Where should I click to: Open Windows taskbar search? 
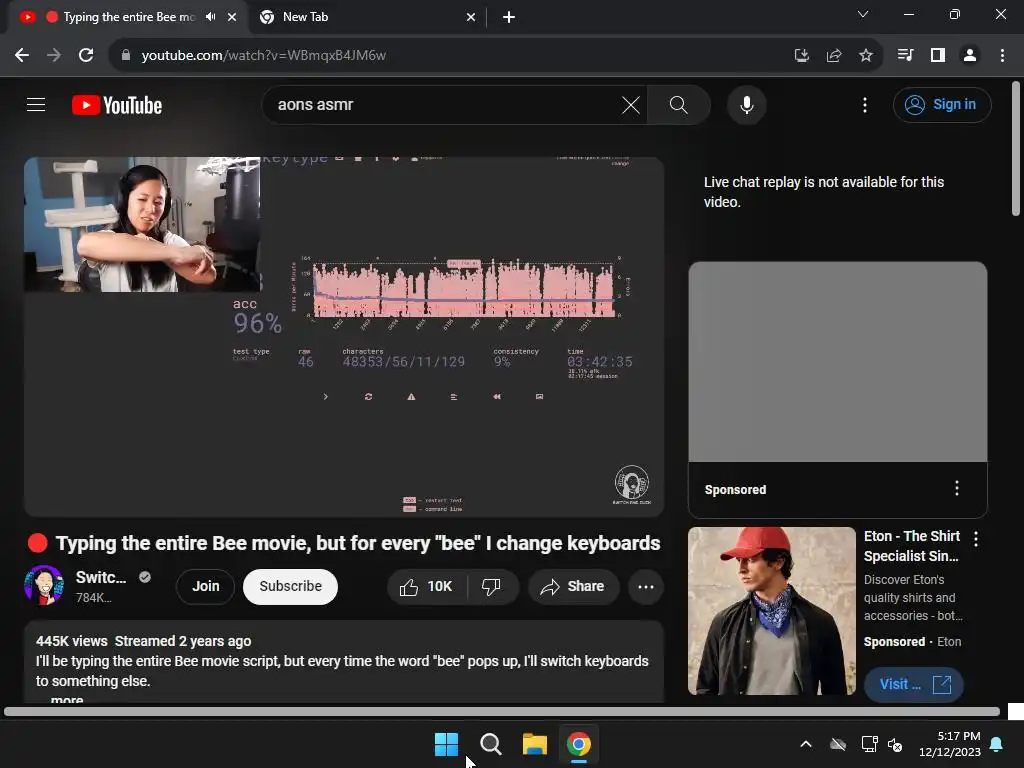490,744
